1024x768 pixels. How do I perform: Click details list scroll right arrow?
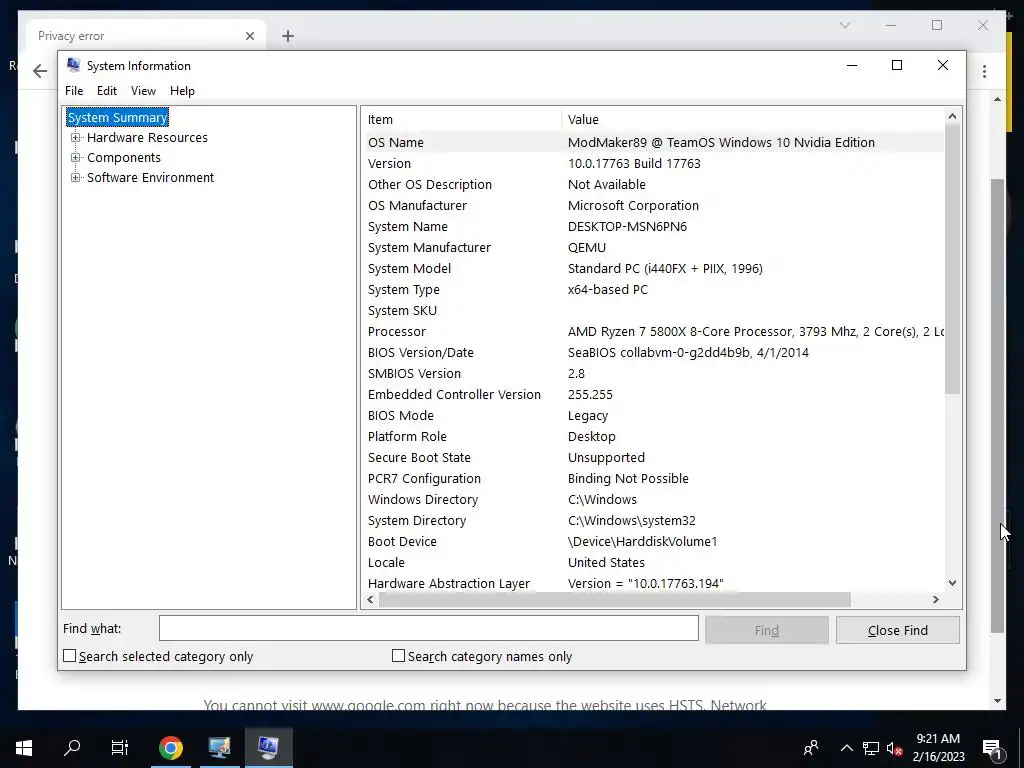pos(936,600)
